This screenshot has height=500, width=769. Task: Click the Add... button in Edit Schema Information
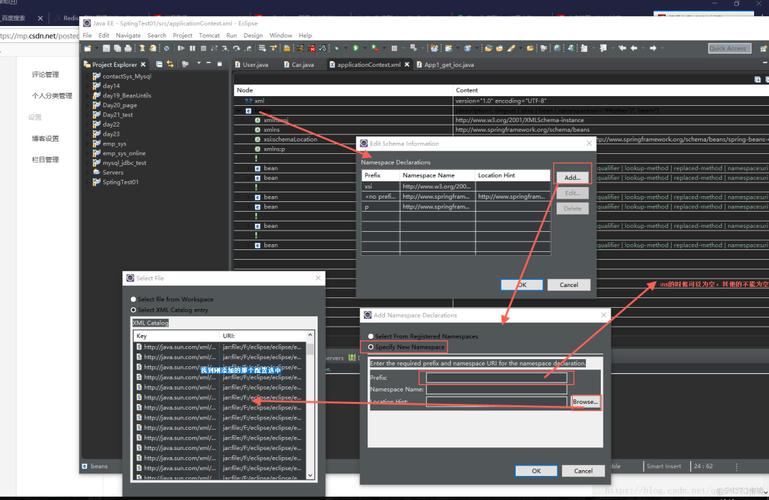coord(571,177)
